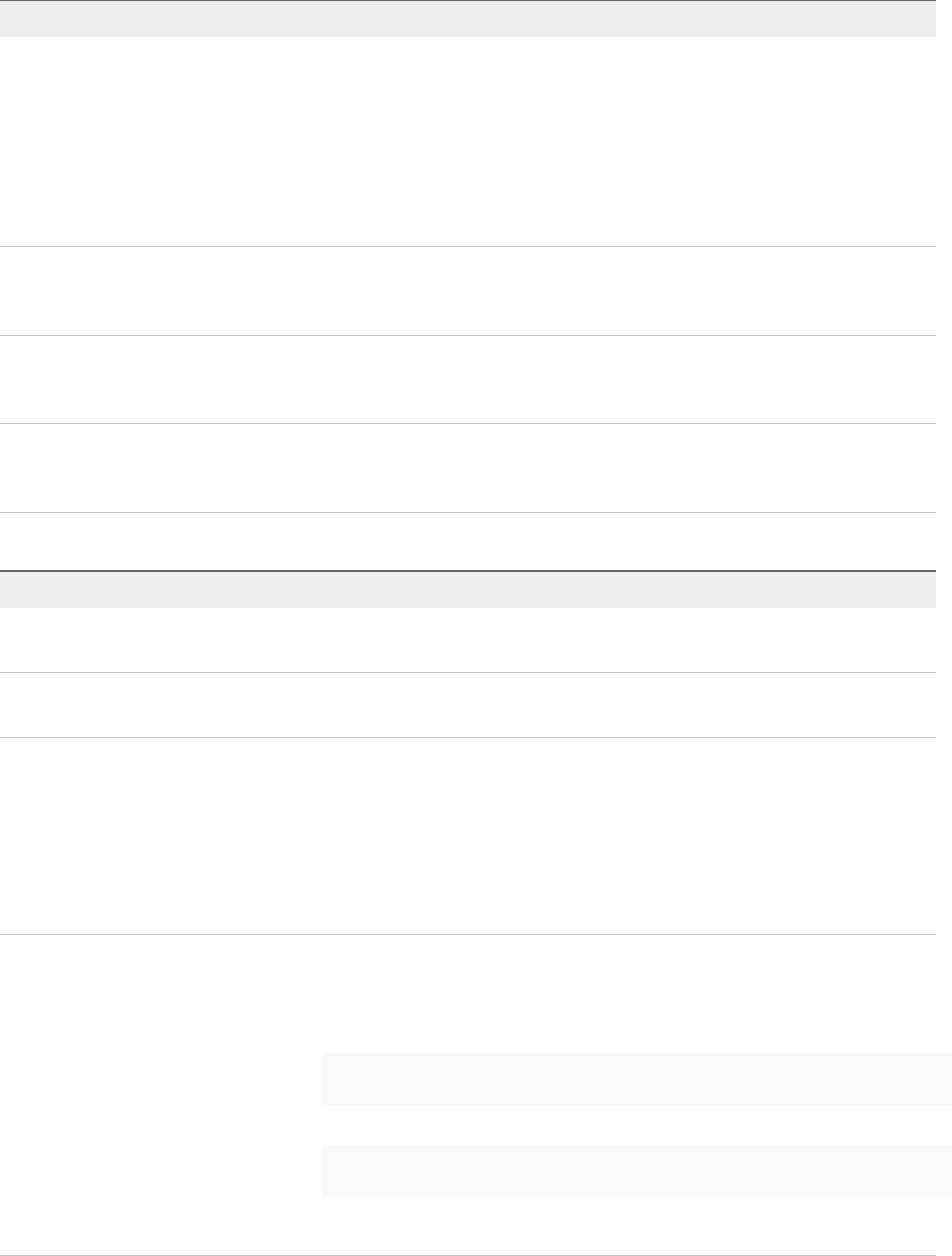
Task: Select the short last row of upper table
Action: [x=468, y=541]
